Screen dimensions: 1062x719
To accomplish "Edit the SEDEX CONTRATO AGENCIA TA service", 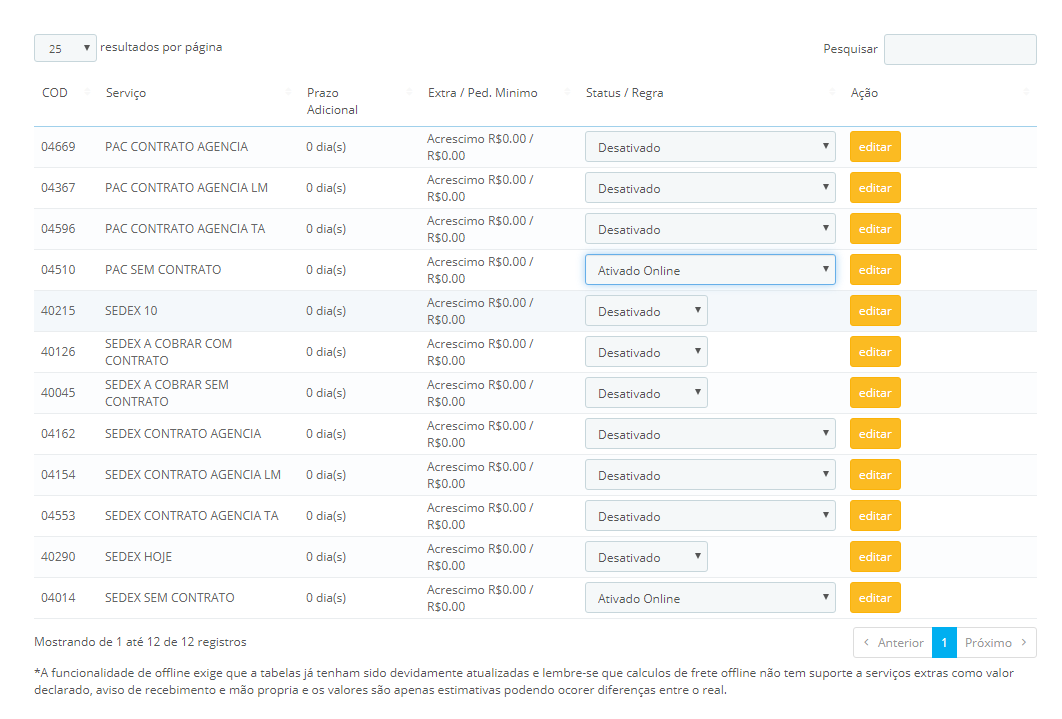I will [x=875, y=516].
